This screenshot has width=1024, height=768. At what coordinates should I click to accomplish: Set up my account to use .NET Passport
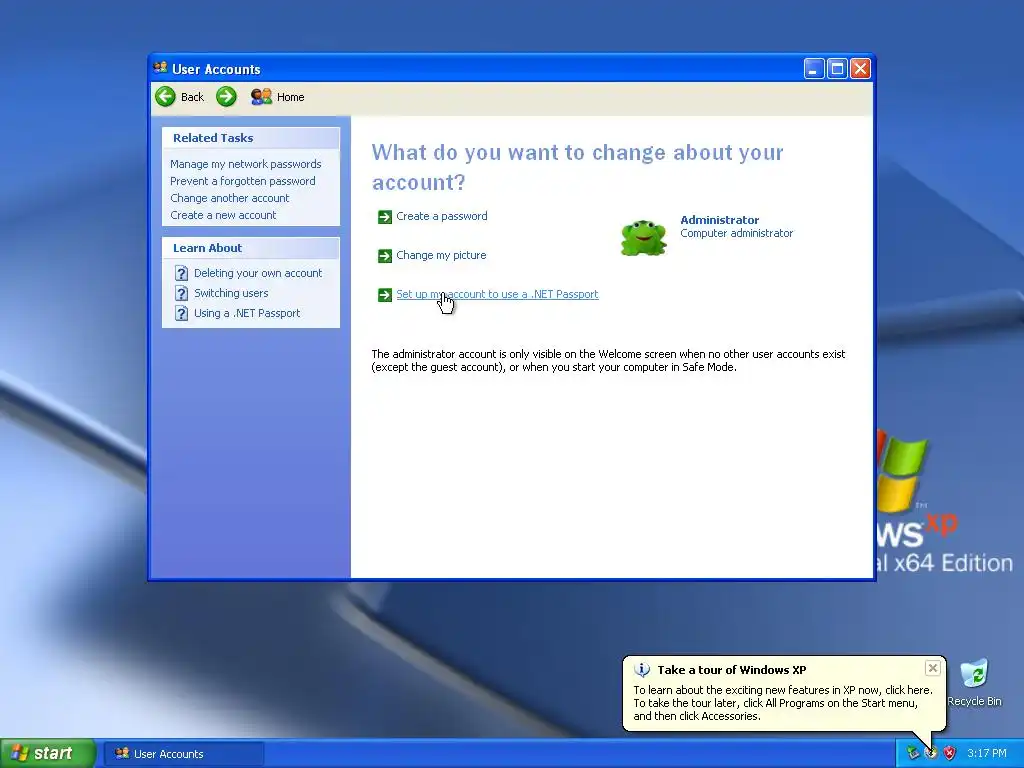pyautogui.click(x=497, y=295)
